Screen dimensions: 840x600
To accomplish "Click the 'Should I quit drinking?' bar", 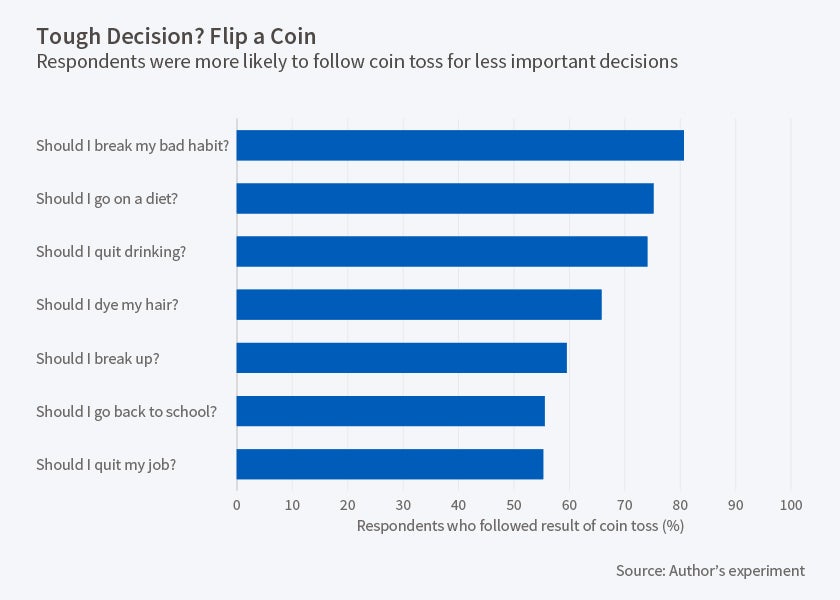I will (442, 251).
